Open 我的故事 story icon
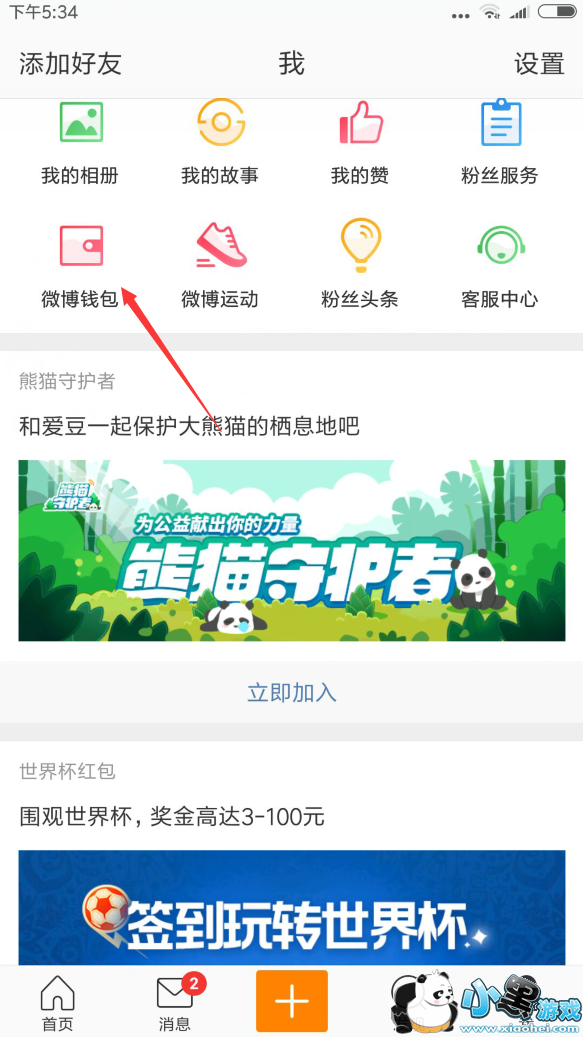Image resolution: width=583 pixels, height=1037 pixels. coord(220,122)
